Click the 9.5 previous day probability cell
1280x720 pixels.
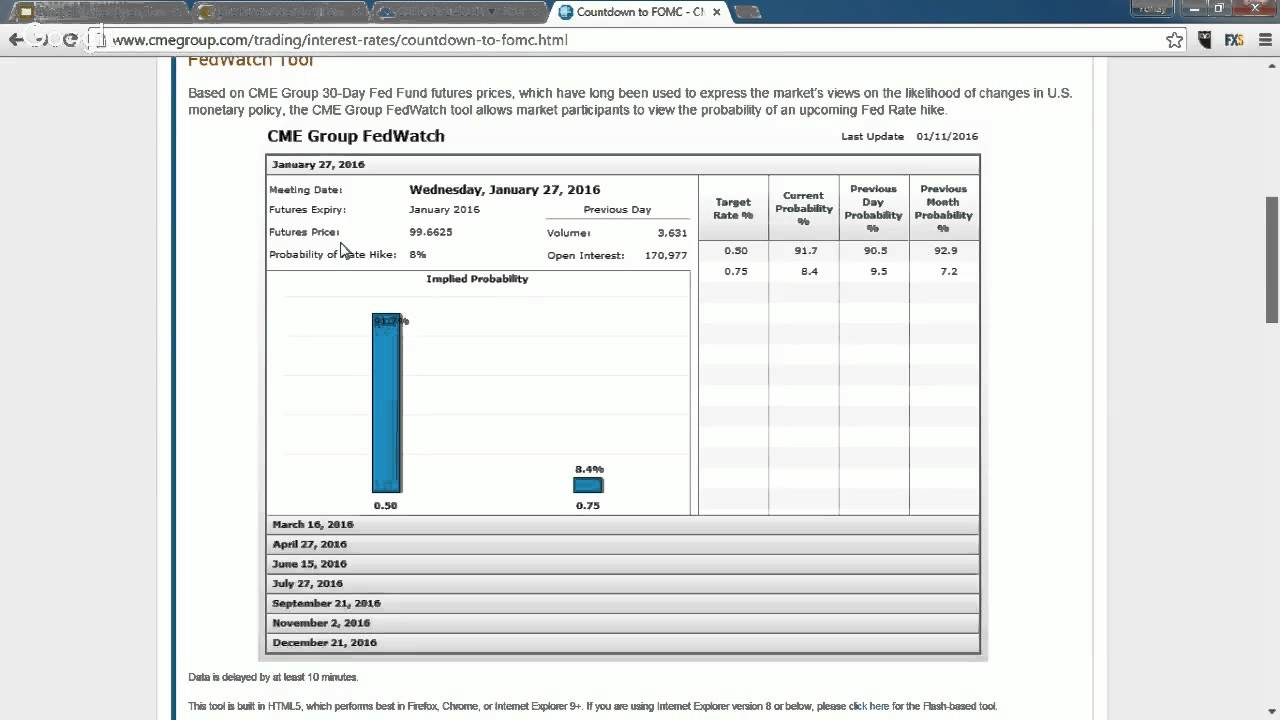[x=879, y=271]
